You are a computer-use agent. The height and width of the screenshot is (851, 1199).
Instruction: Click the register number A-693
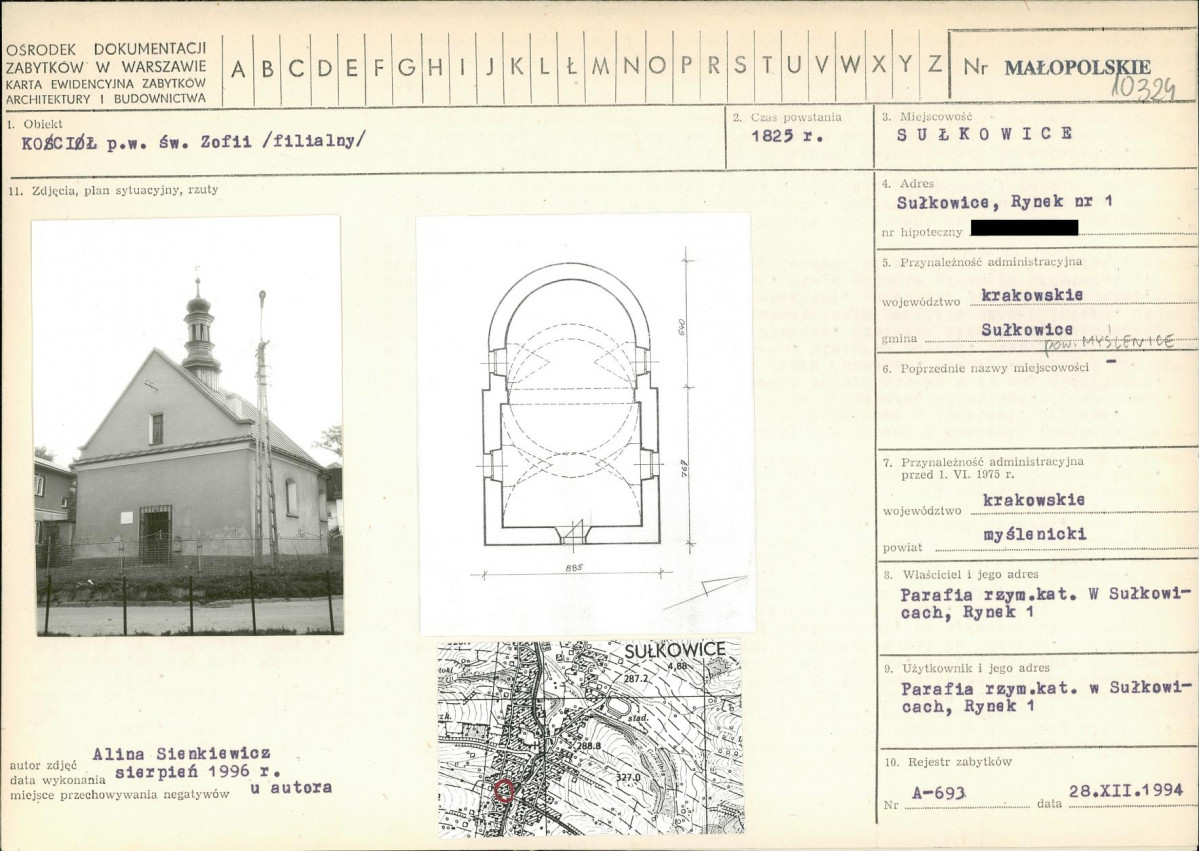click(x=938, y=794)
